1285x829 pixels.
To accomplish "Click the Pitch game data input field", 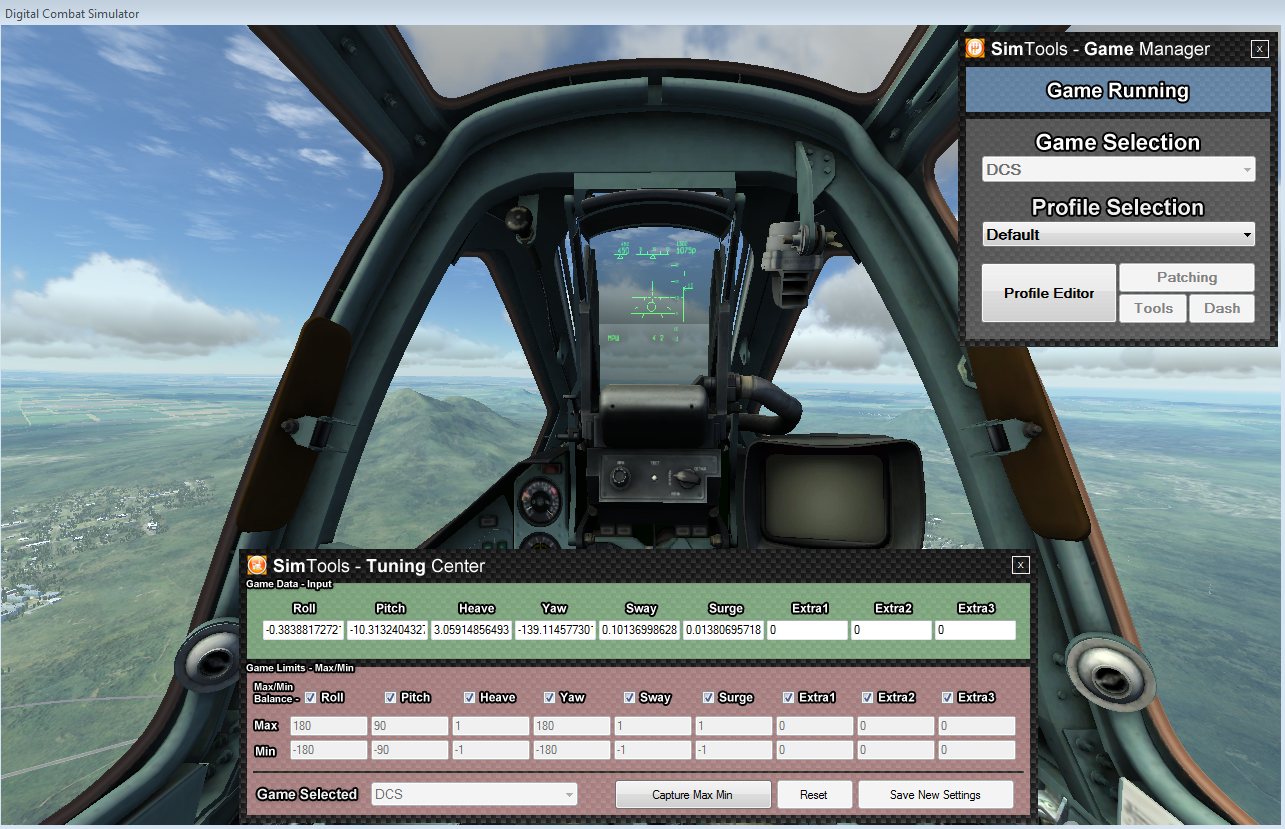I will pyautogui.click(x=388, y=630).
